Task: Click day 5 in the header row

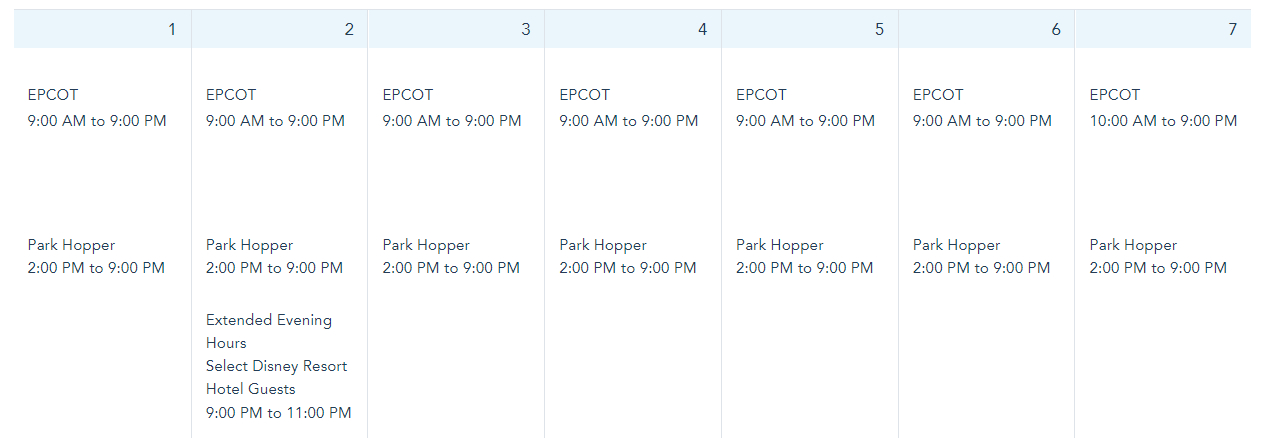Action: tap(879, 30)
